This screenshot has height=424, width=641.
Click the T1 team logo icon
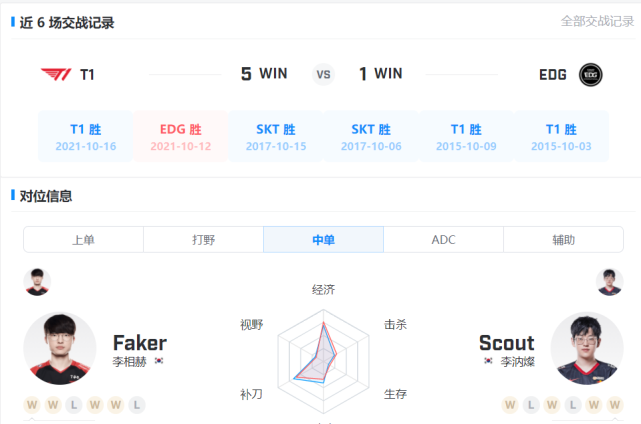[x=54, y=74]
